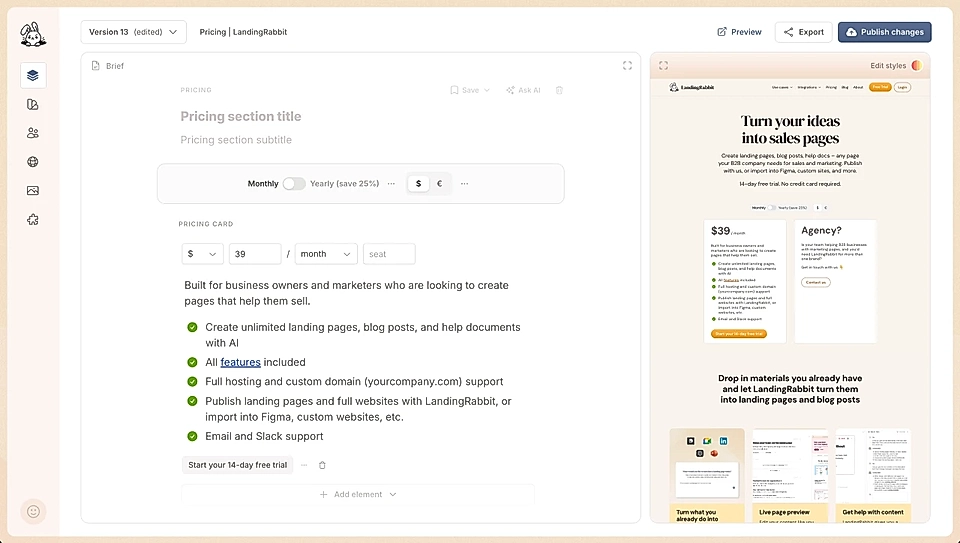Click the Ask AI sparkle button
Screen dimensions: 960x543
[523, 90]
